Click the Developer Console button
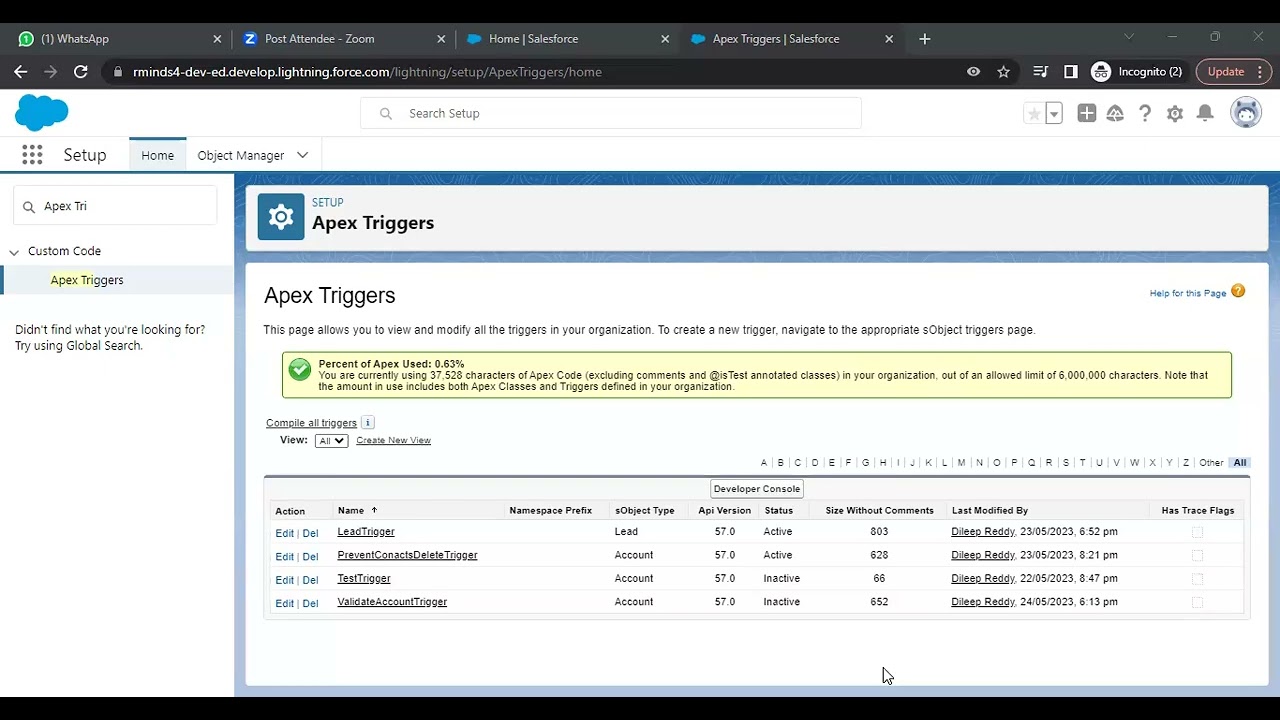The width and height of the screenshot is (1280, 720). tap(757, 489)
